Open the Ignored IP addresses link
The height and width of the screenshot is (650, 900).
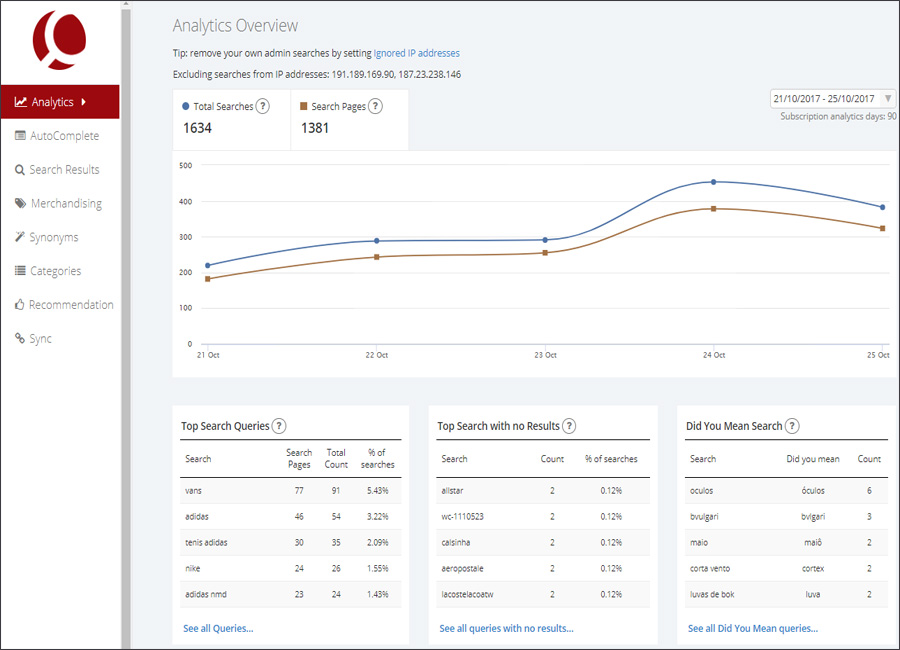(416, 53)
